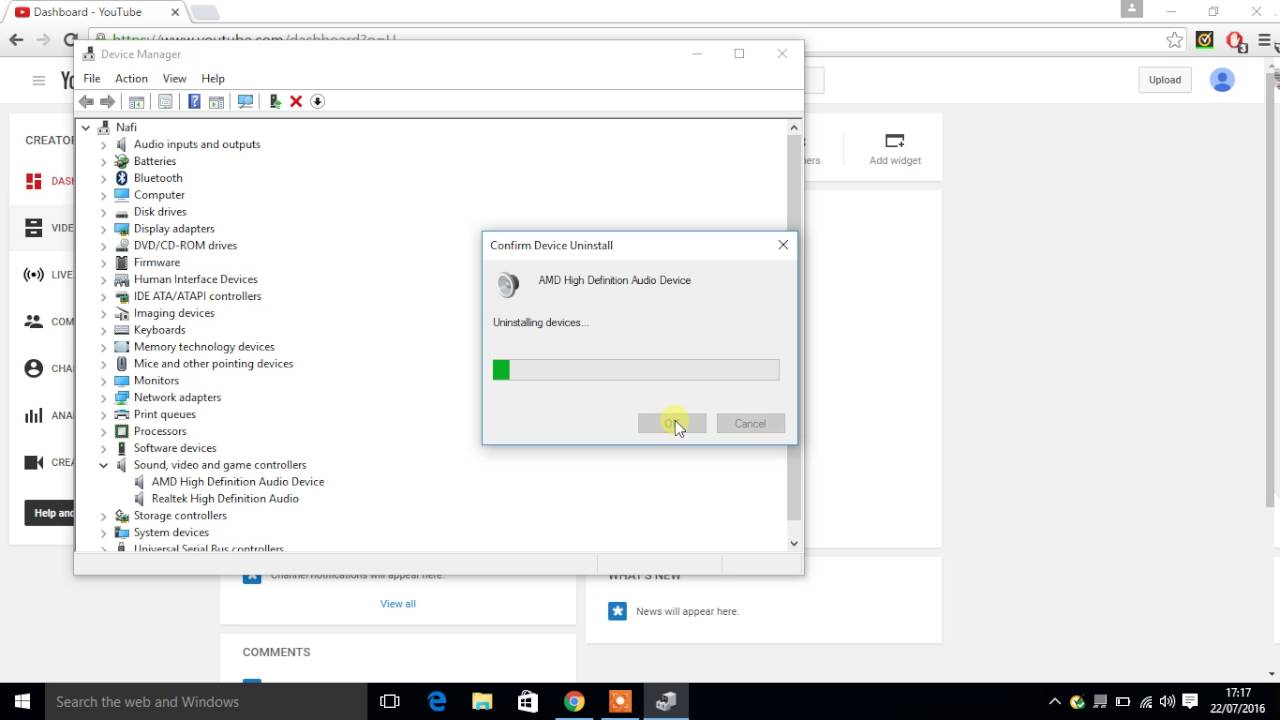Click the Search the web and Windows box
Screen dimensions: 1280x720
(205, 702)
